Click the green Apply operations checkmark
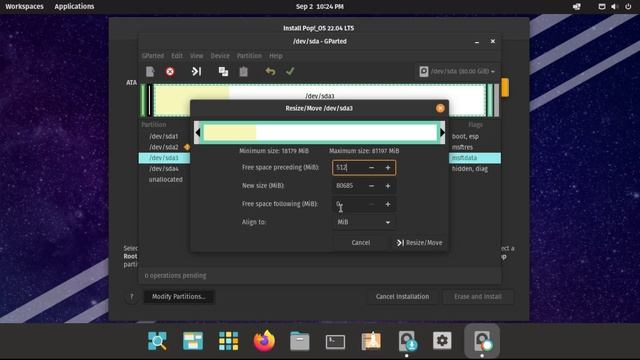Image resolution: width=640 pixels, height=360 pixels. pos(290,71)
